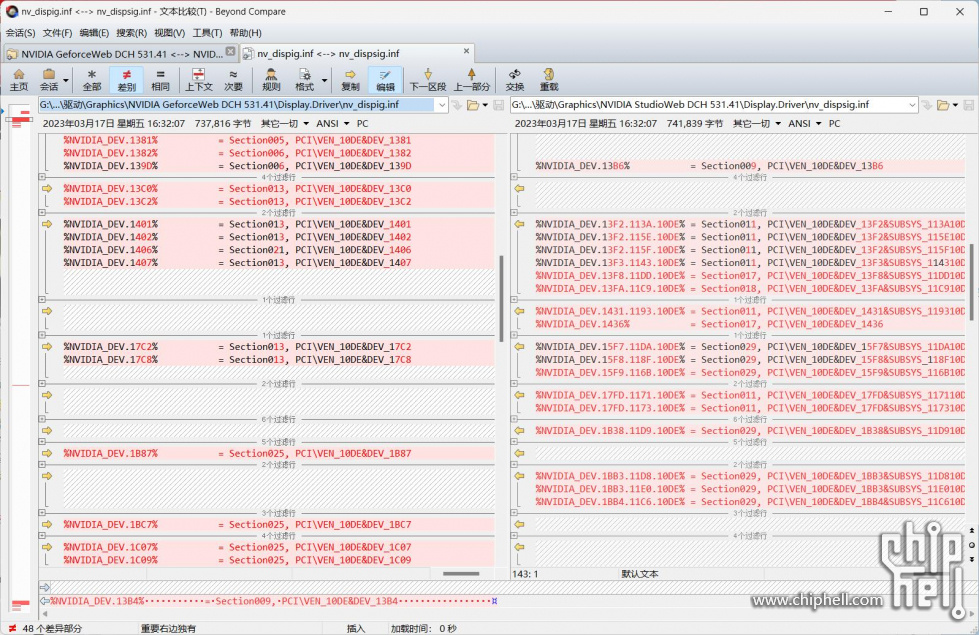Click right file path input field
979x635 pixels.
pyautogui.click(x=708, y=105)
